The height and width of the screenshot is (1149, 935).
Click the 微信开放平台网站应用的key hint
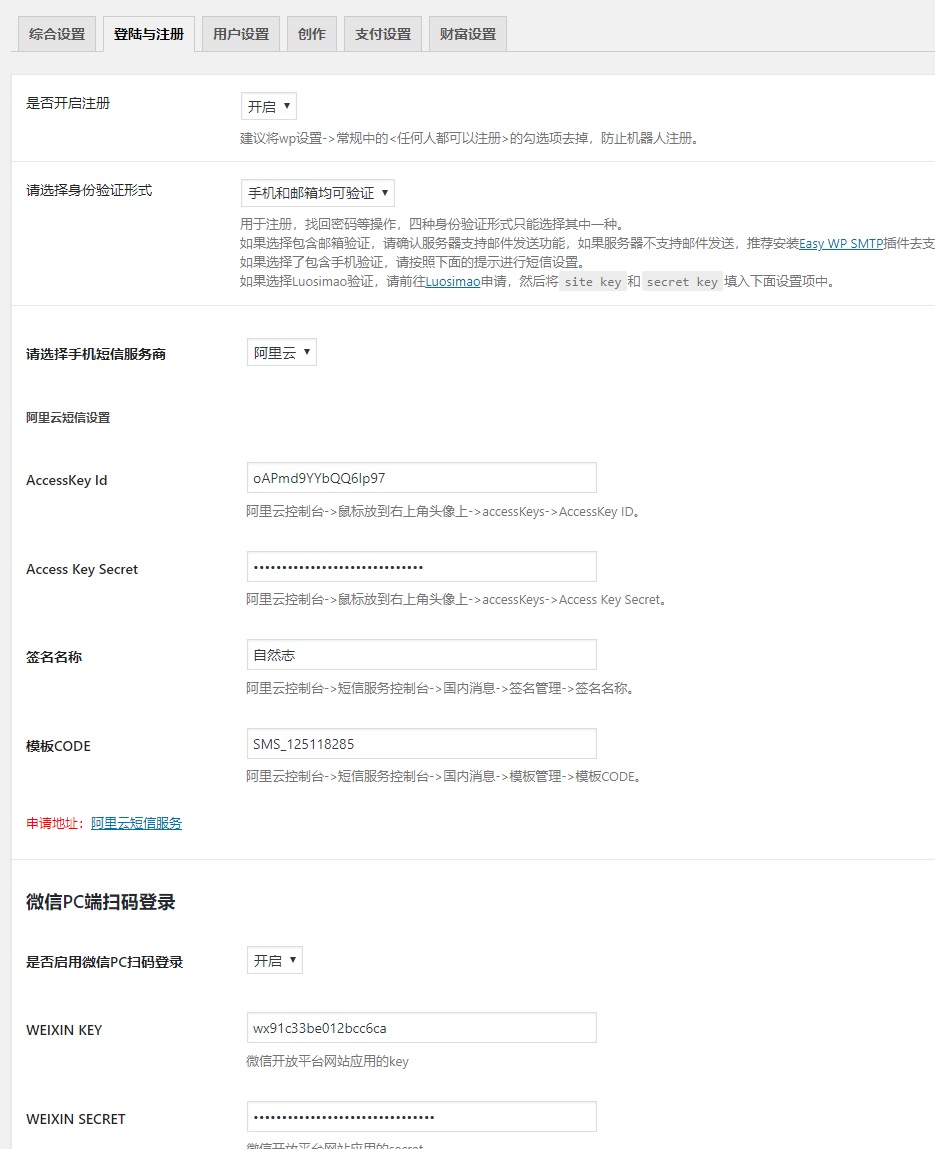point(328,1061)
